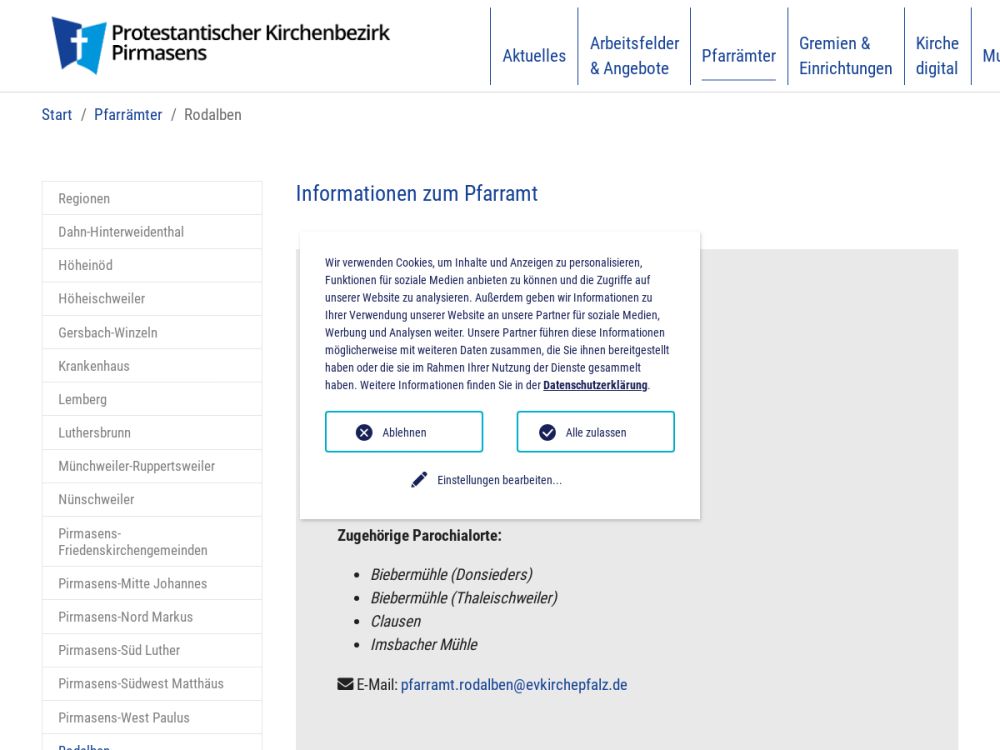
Task: Email pfarramt.rodalben@evkirchepfalz.de address link
Action: [514, 685]
